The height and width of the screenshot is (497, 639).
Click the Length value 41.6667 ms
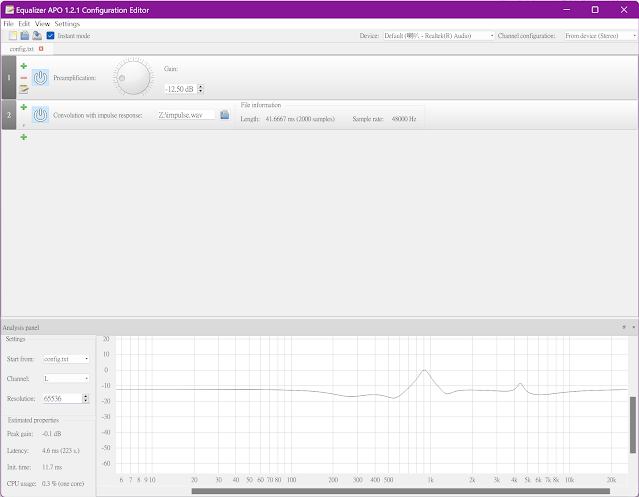coord(300,119)
